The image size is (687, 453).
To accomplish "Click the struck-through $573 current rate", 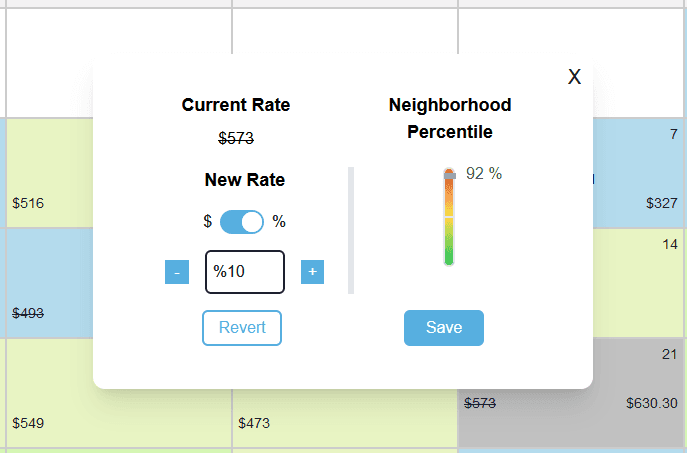I will tap(236, 138).
